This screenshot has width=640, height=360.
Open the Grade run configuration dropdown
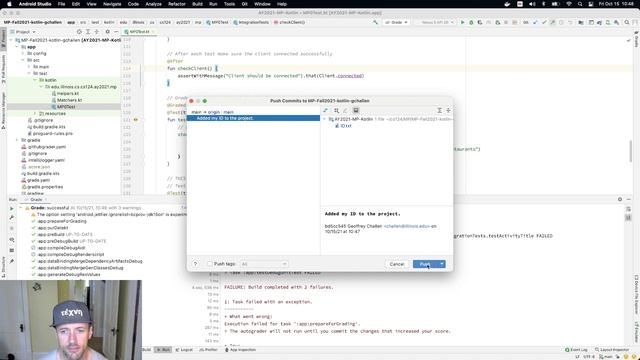click(396, 22)
